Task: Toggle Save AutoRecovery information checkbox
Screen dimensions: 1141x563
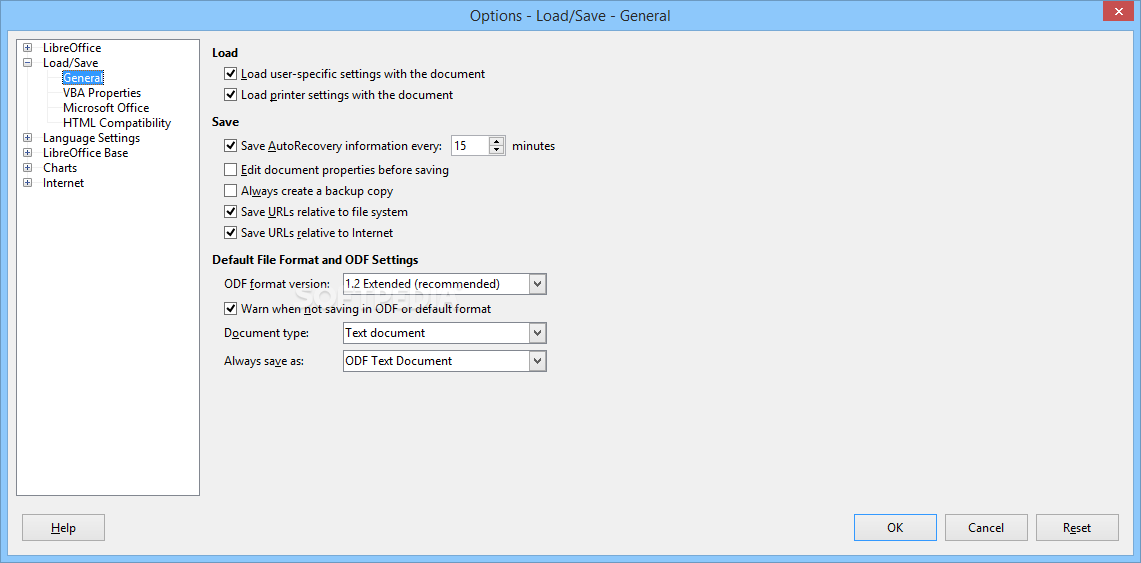Action: pos(231,145)
